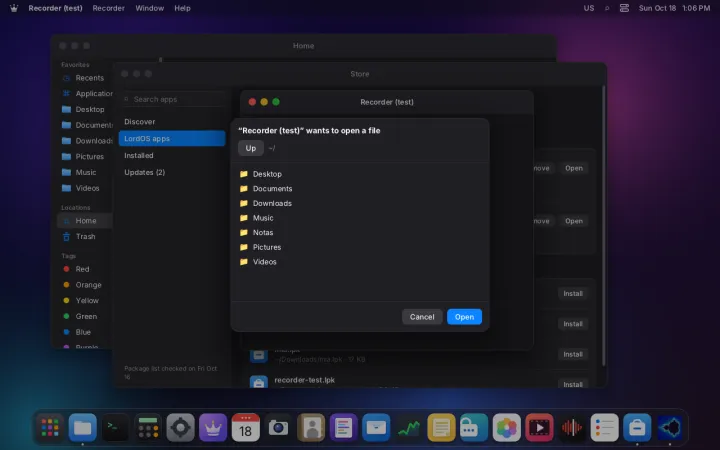The width and height of the screenshot is (720, 450).
Task: Select Music in the Home window sidebar
Action: pos(85,172)
